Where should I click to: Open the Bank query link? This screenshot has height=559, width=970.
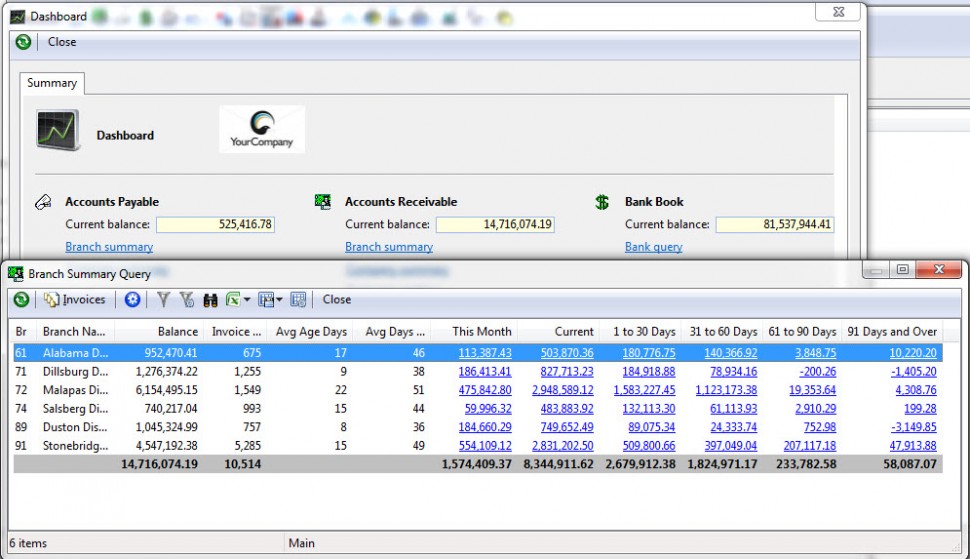click(653, 247)
